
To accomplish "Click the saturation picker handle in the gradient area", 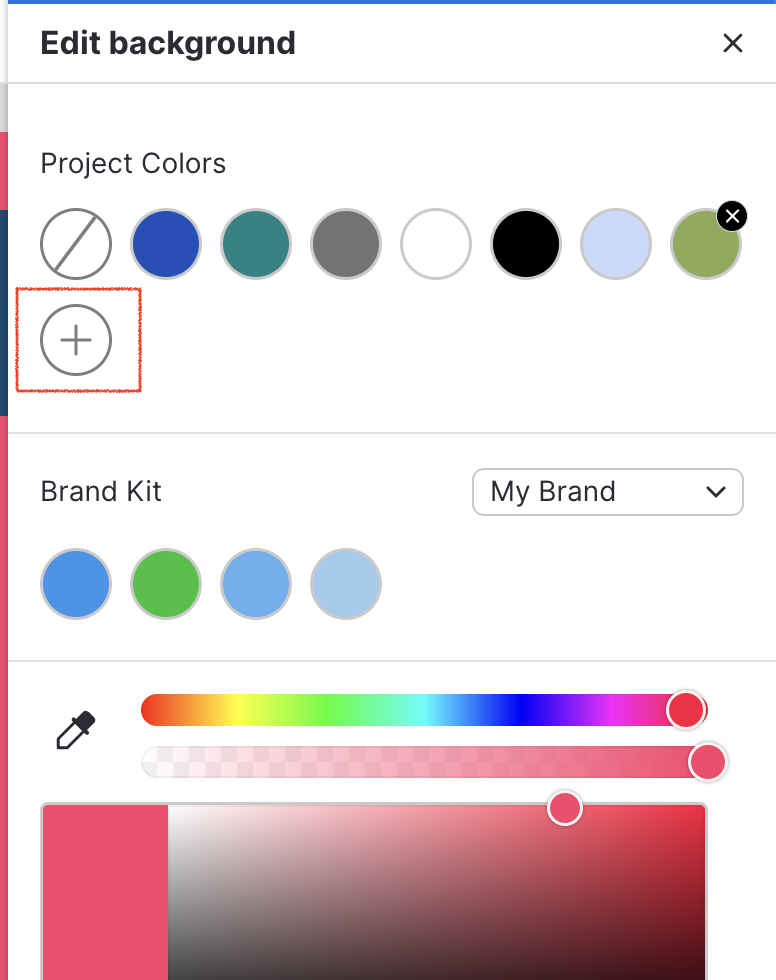I will pyautogui.click(x=564, y=808).
